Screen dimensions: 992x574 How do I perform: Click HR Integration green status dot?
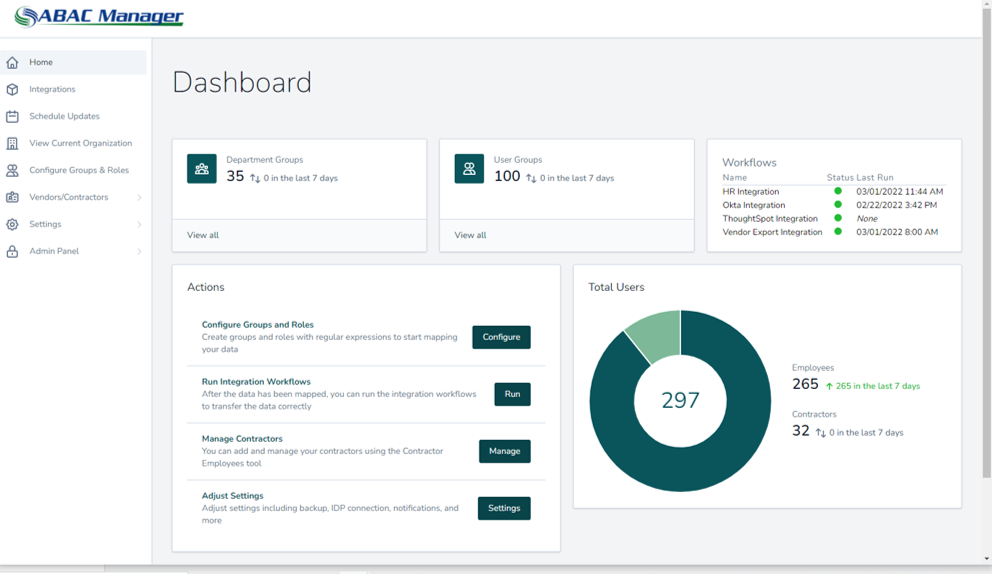[x=838, y=191]
